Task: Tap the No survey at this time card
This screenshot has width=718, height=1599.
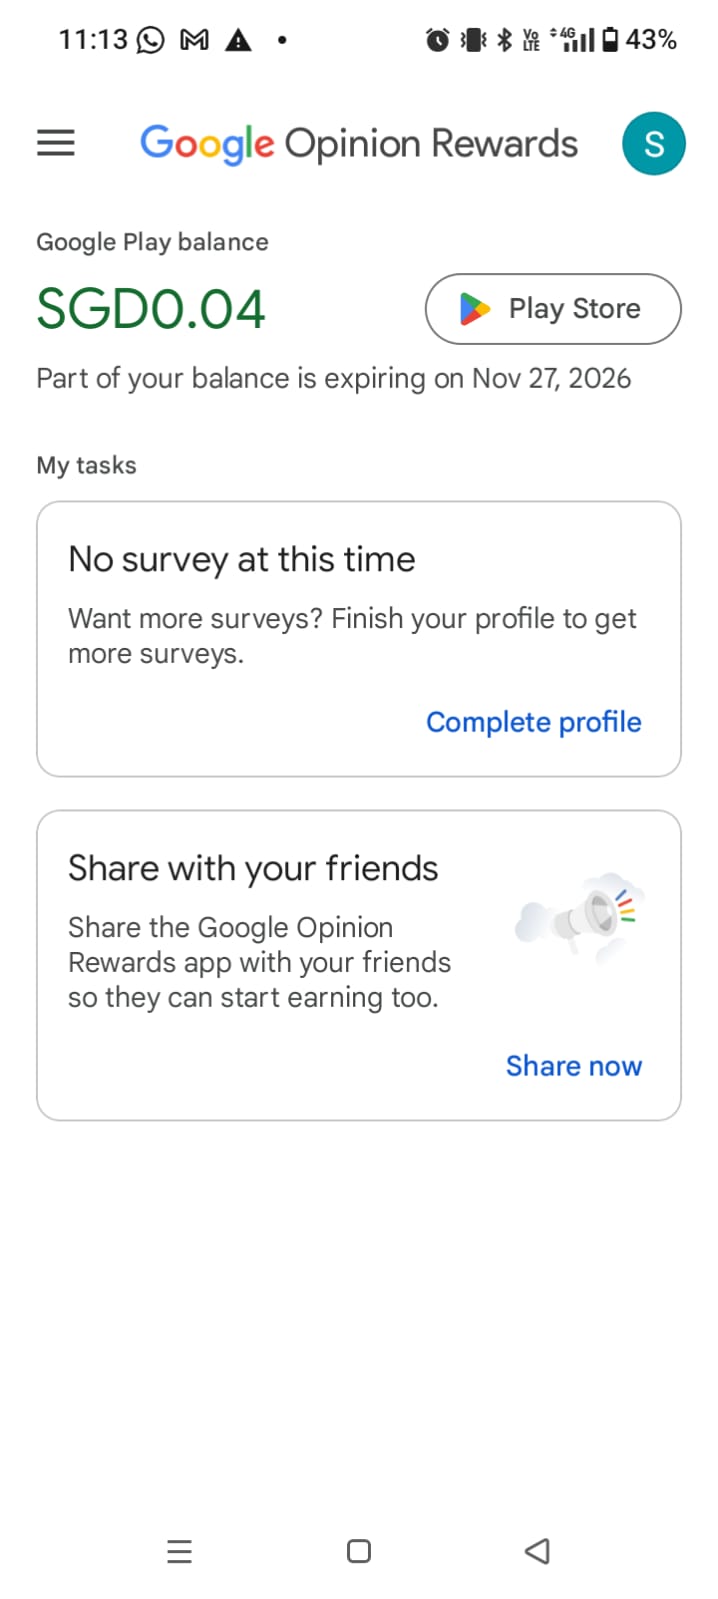Action: click(358, 600)
